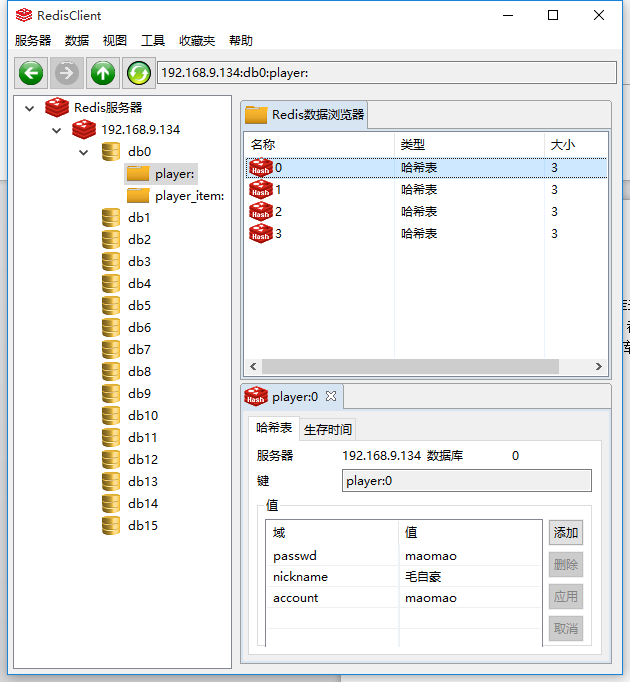Click the green up arrow button
Viewport: 630px width, 682px height.
point(103,73)
